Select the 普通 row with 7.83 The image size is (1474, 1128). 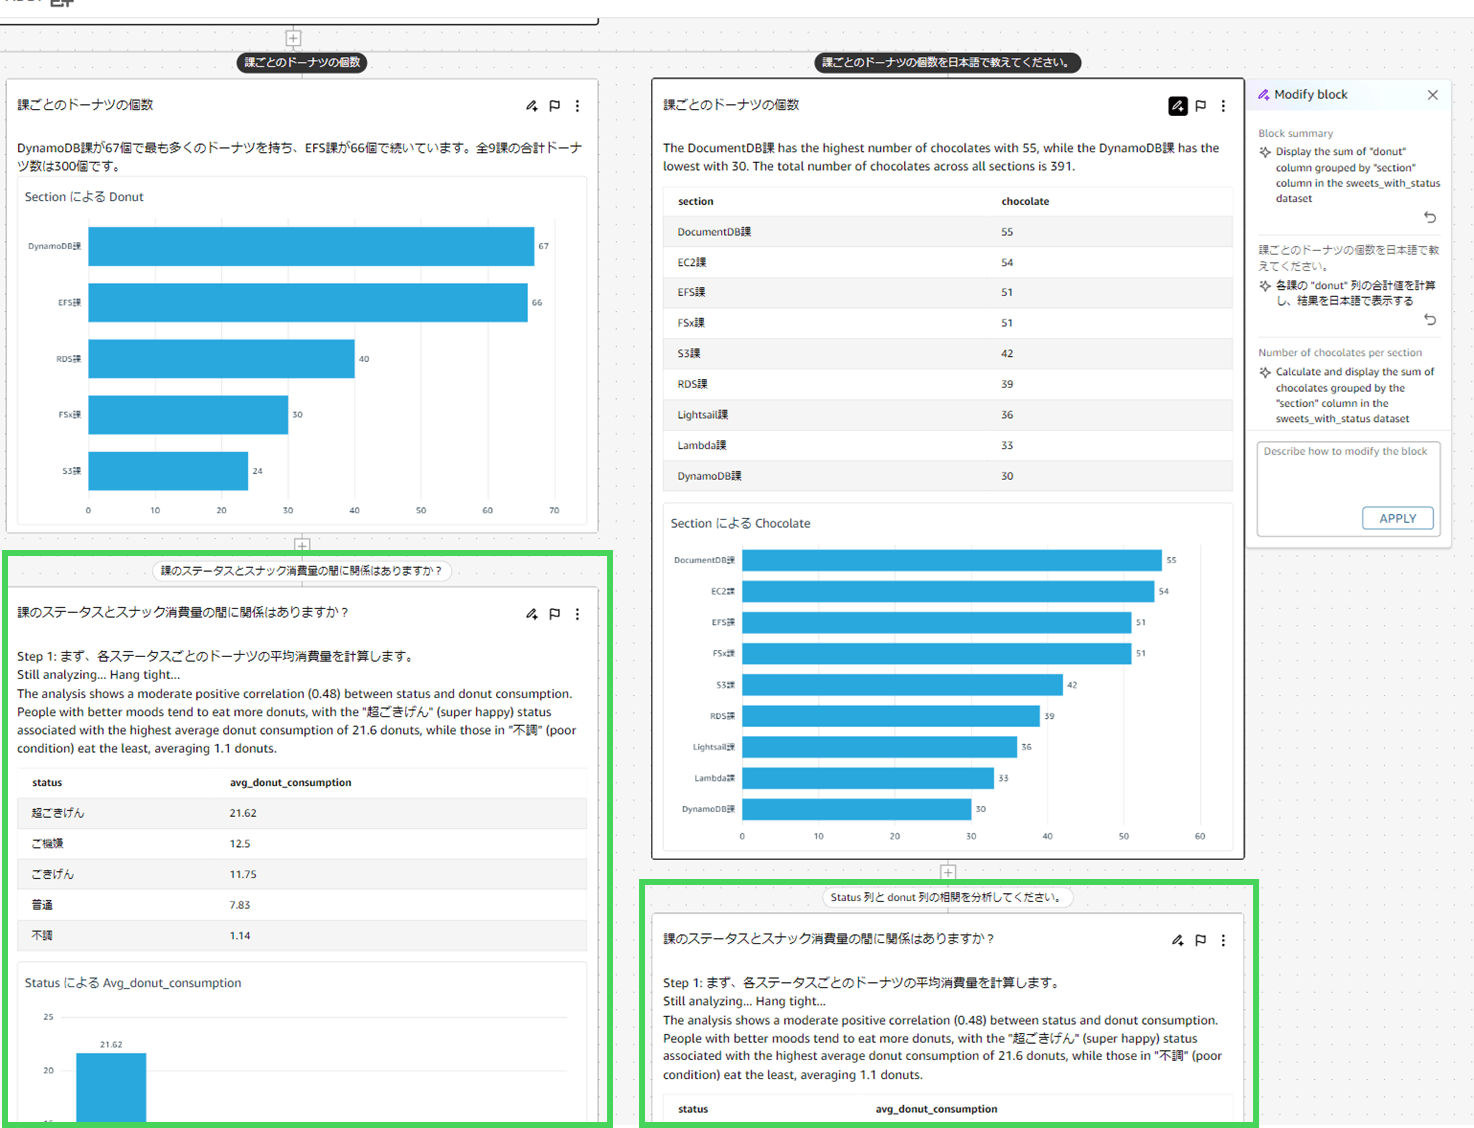click(302, 905)
